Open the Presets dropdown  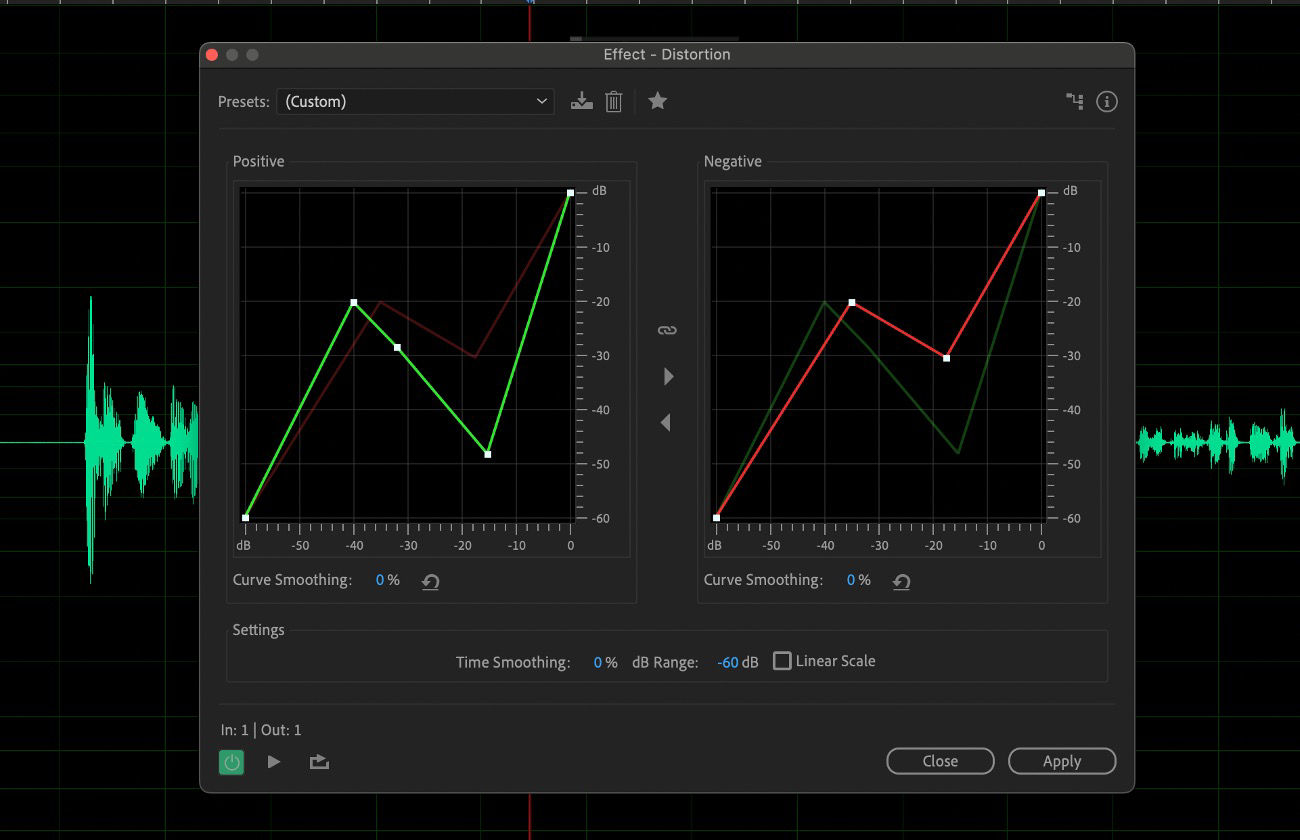click(415, 101)
